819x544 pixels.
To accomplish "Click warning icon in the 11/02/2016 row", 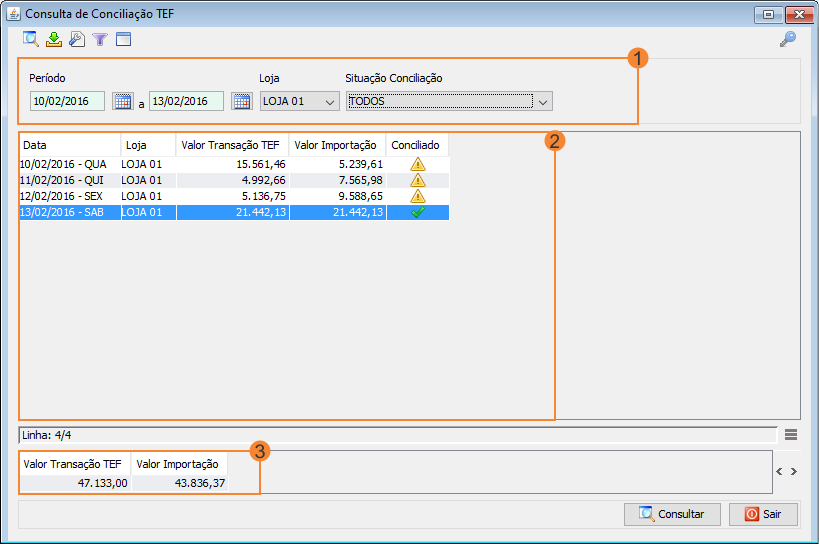I will click(417, 180).
